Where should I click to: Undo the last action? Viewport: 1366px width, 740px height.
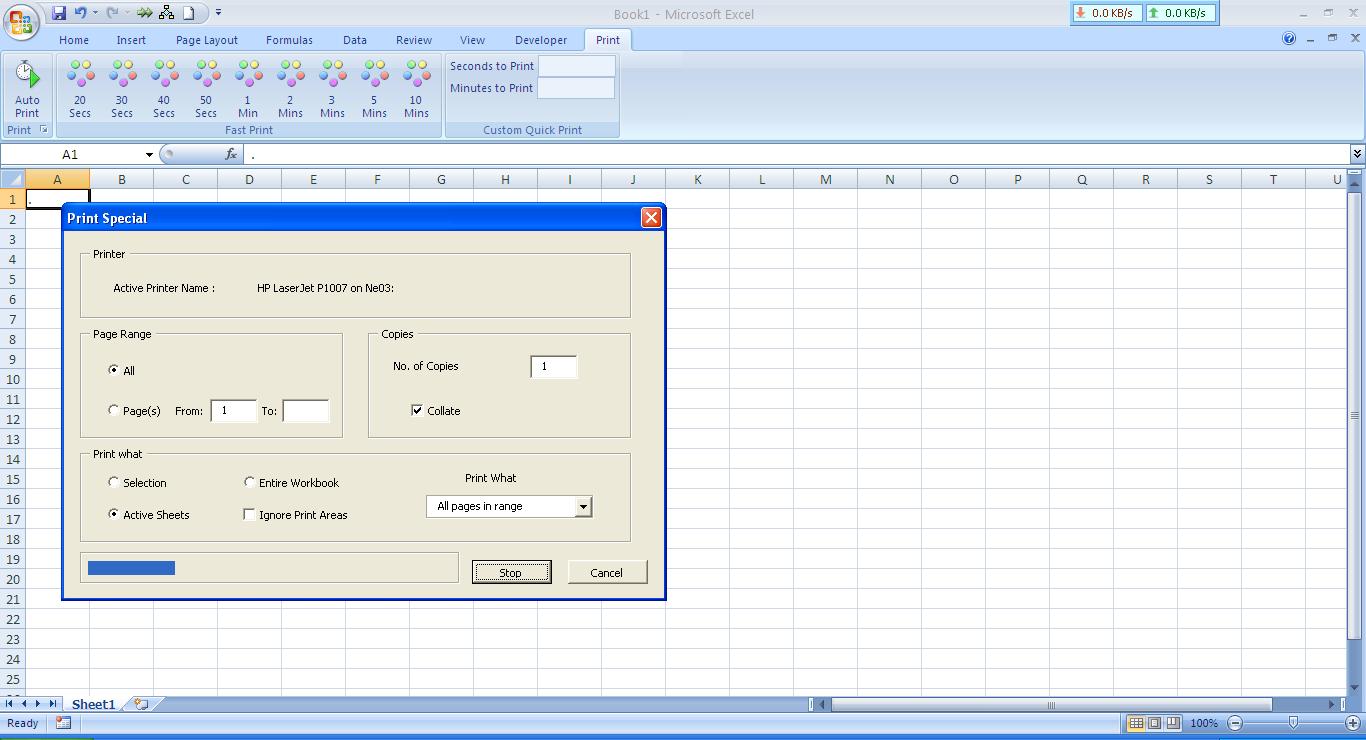click(81, 13)
